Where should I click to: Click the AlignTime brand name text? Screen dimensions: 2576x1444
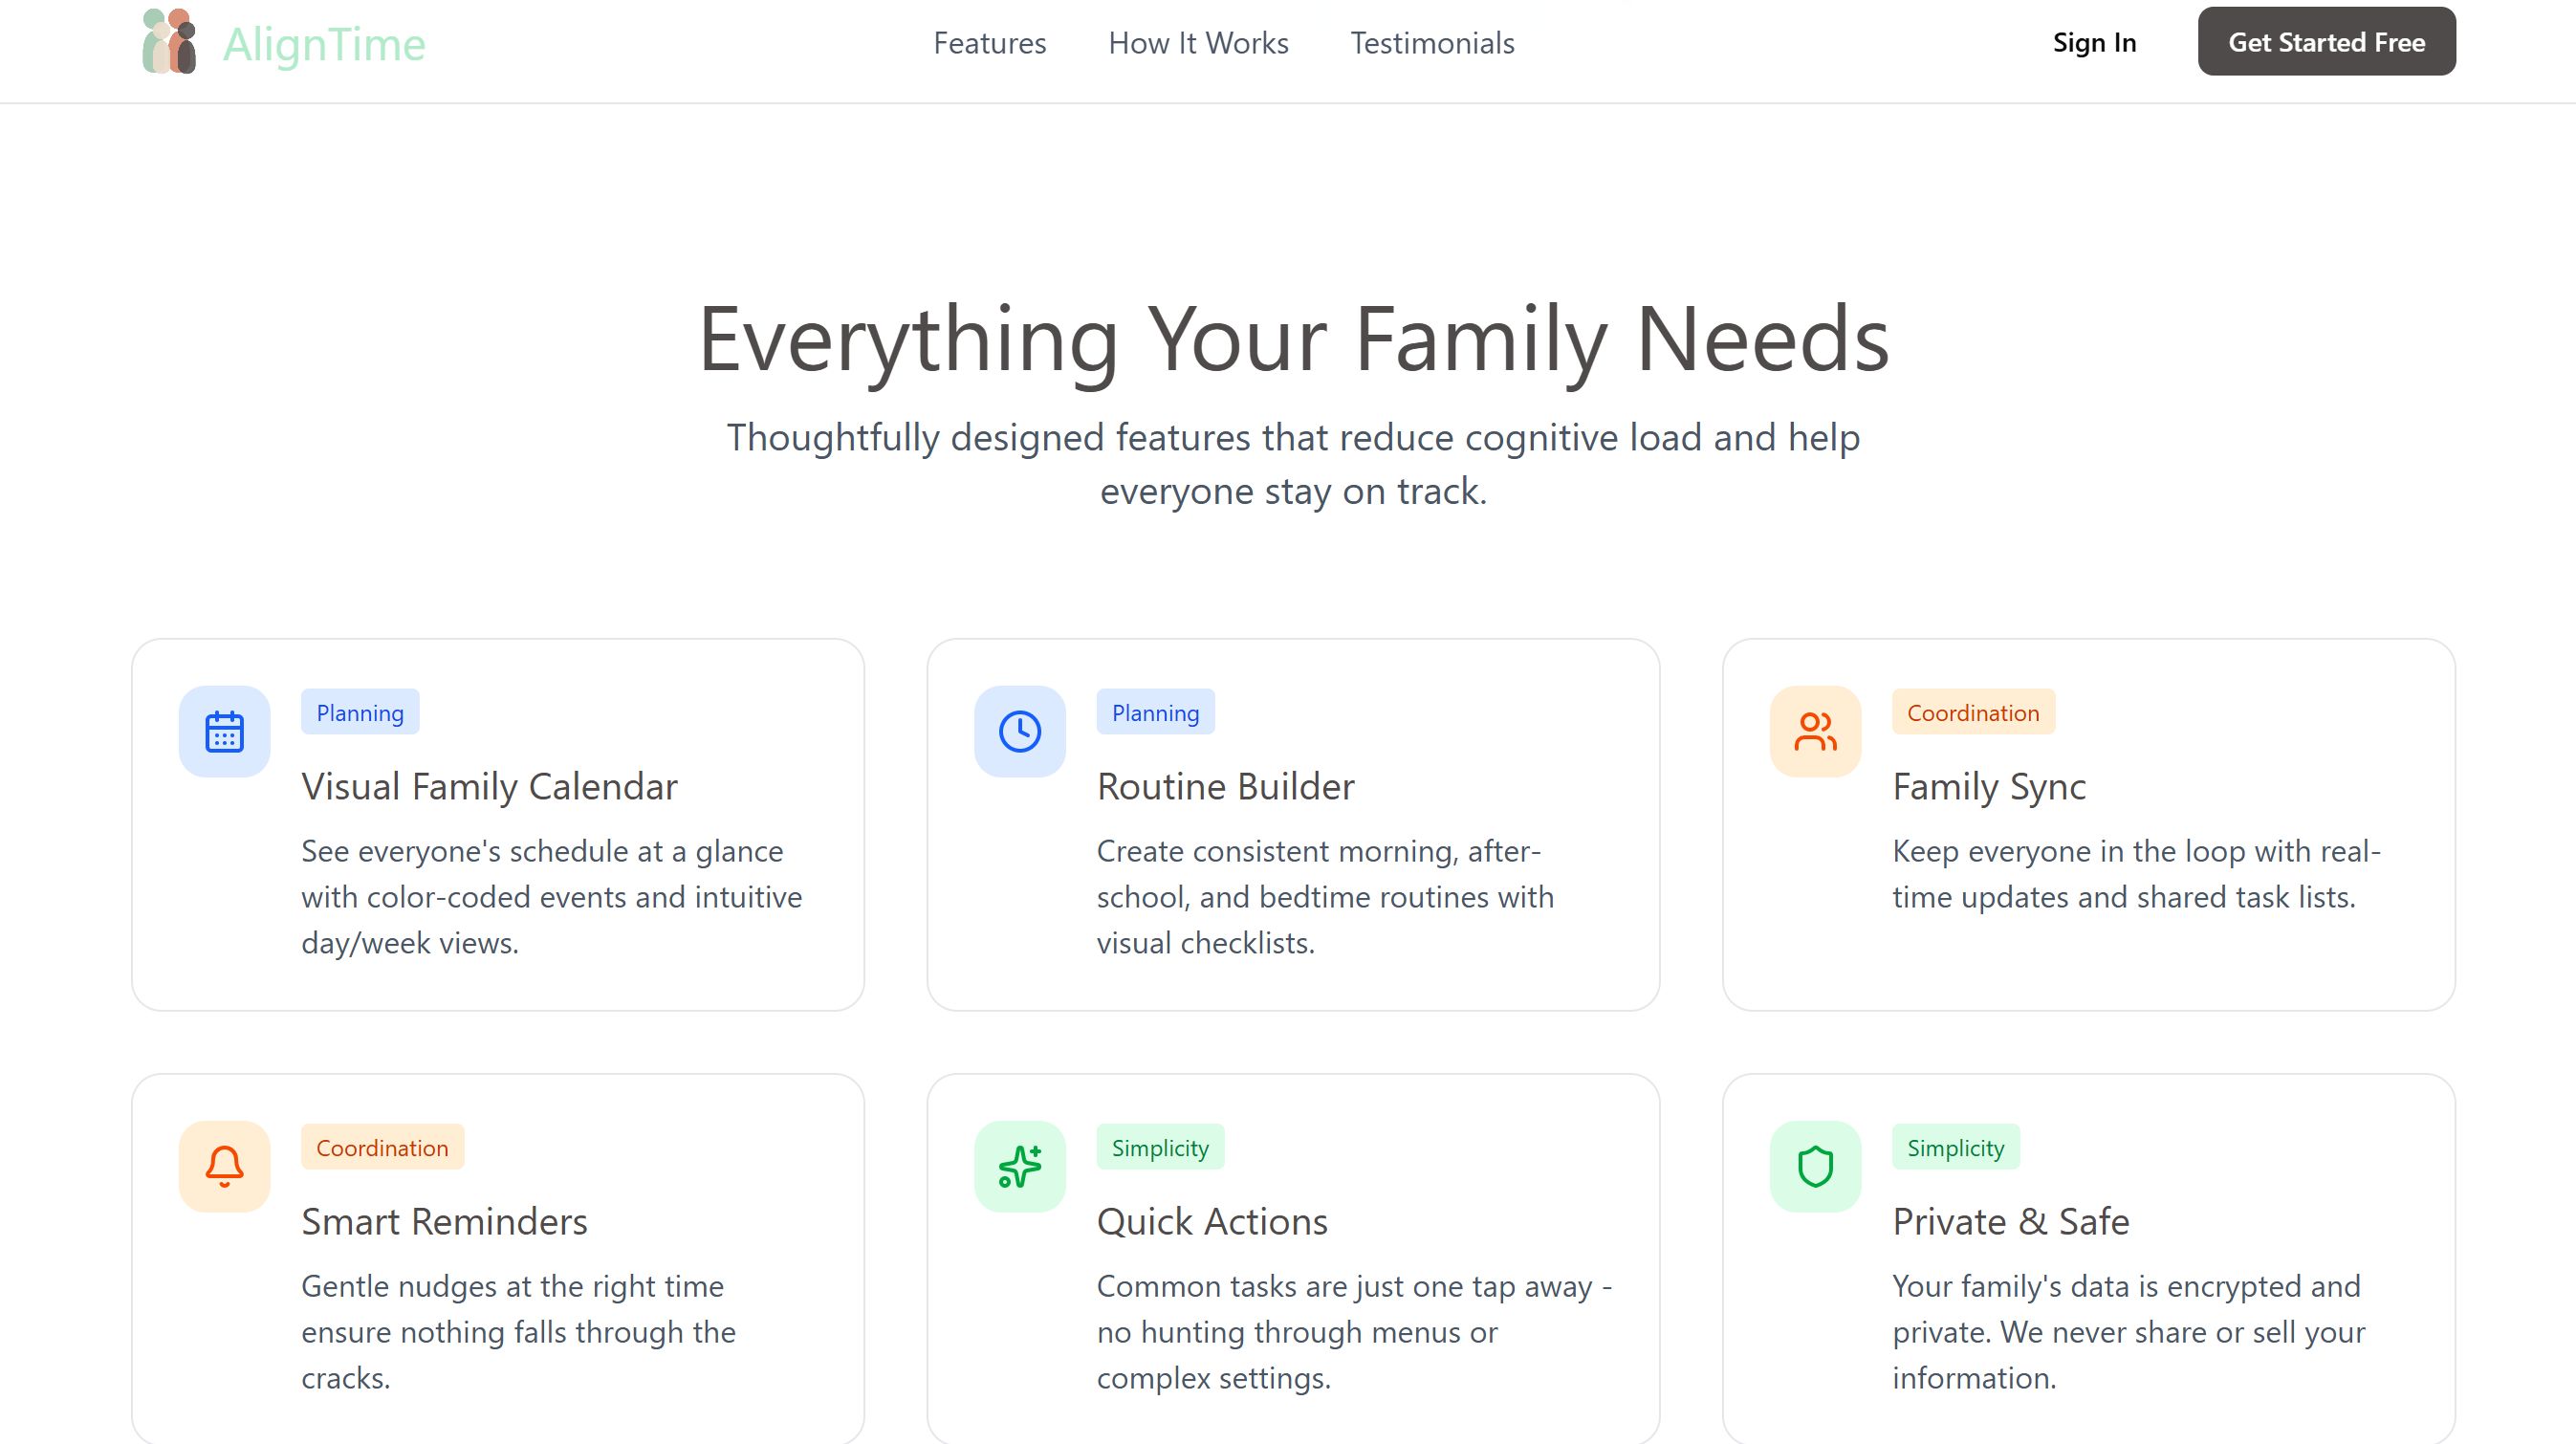324,44
